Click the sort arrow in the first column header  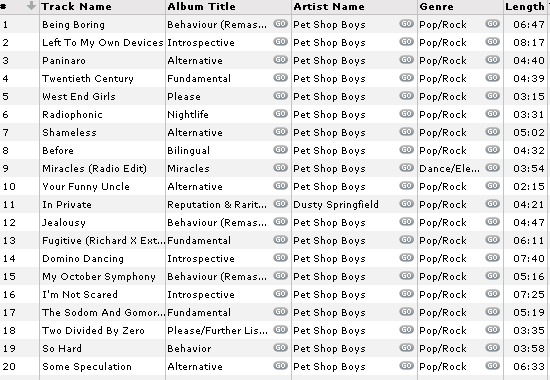pos(31,6)
